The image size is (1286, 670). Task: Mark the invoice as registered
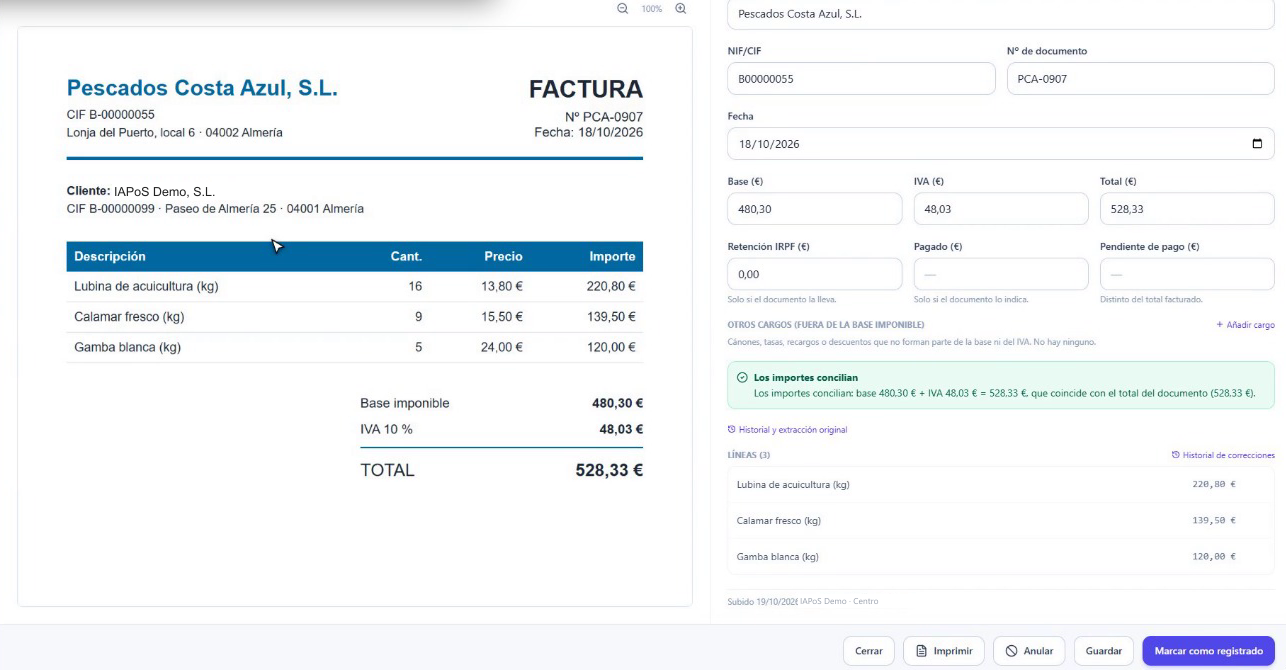point(1209,651)
